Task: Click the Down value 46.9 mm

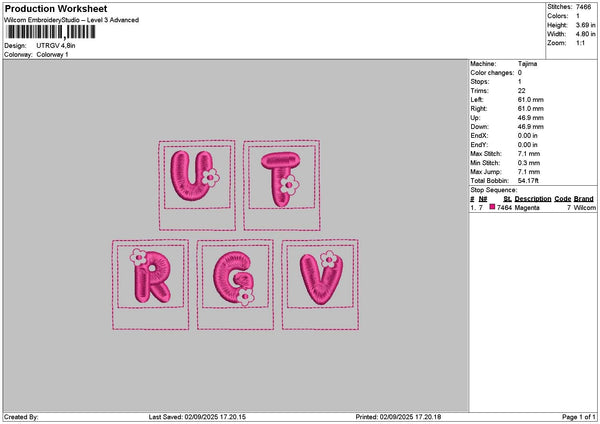Action: pyautogui.click(x=530, y=126)
